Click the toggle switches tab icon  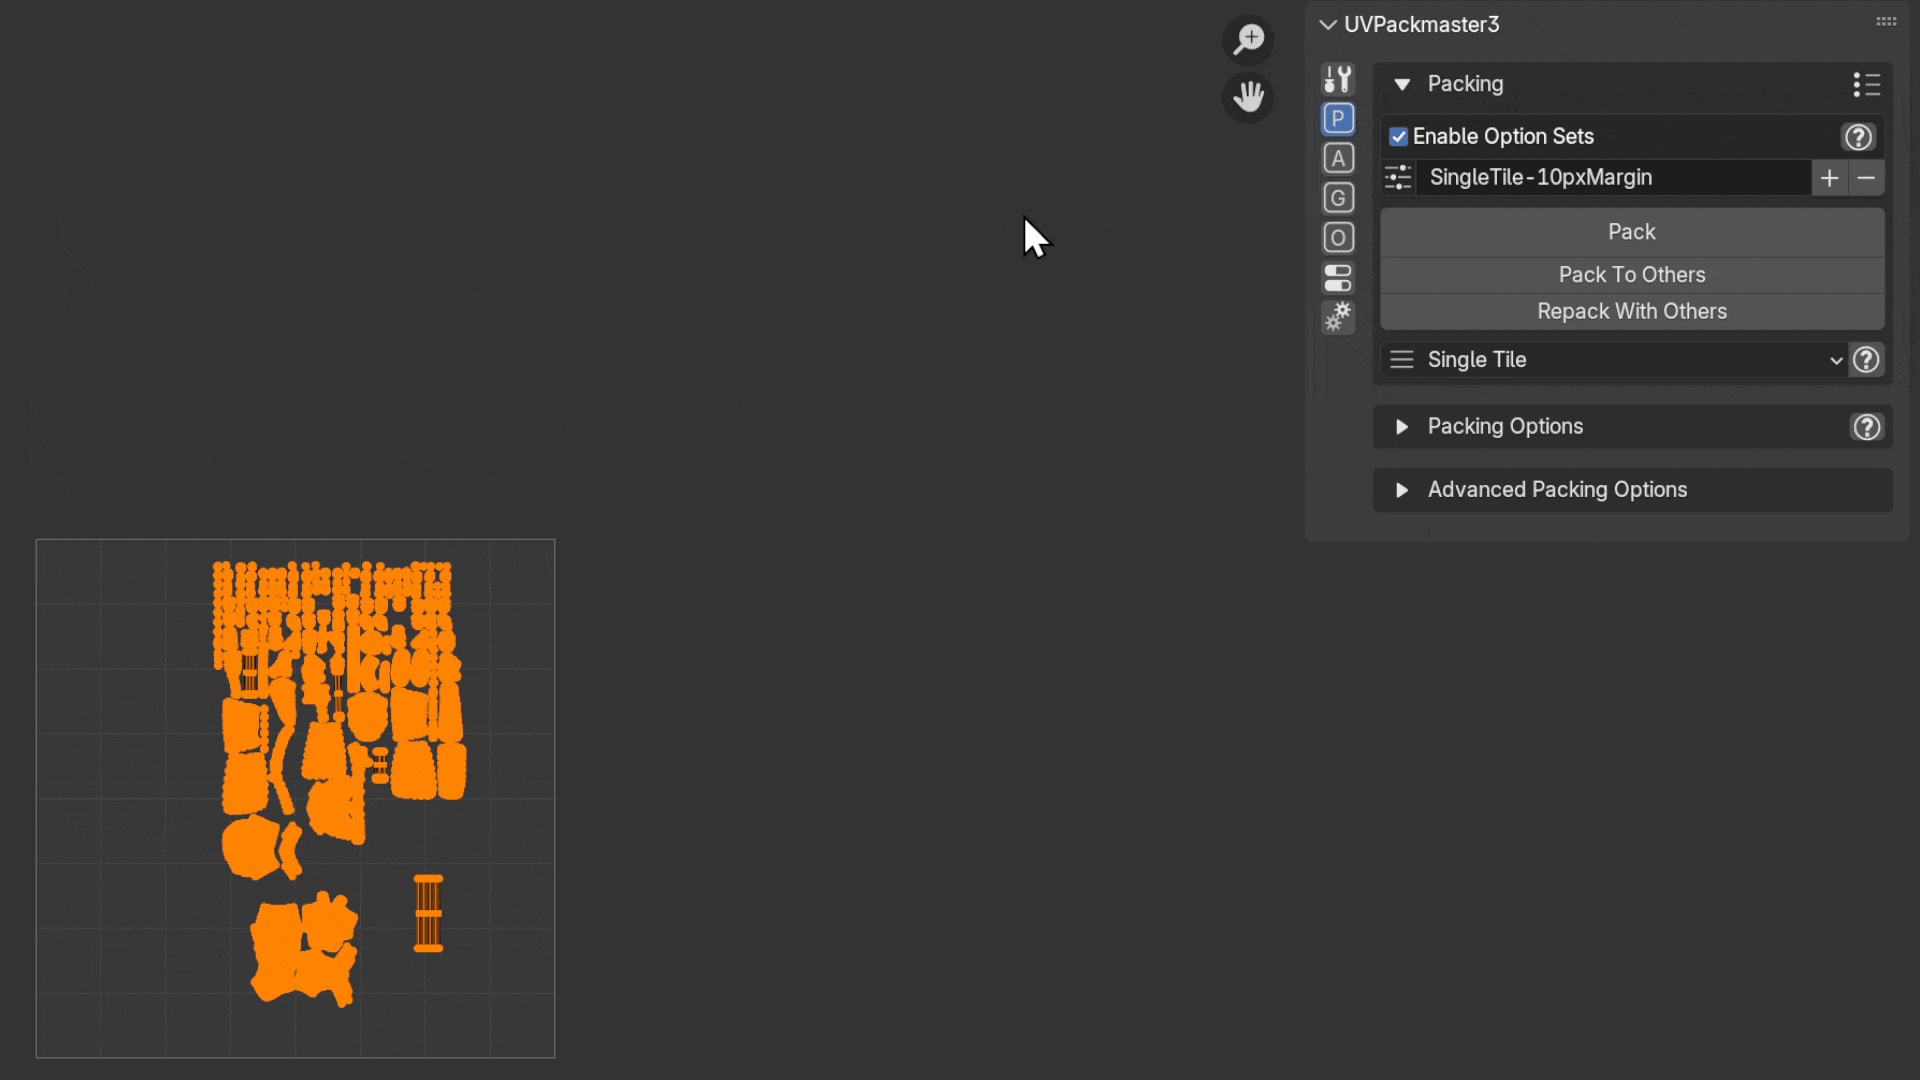coord(1338,278)
